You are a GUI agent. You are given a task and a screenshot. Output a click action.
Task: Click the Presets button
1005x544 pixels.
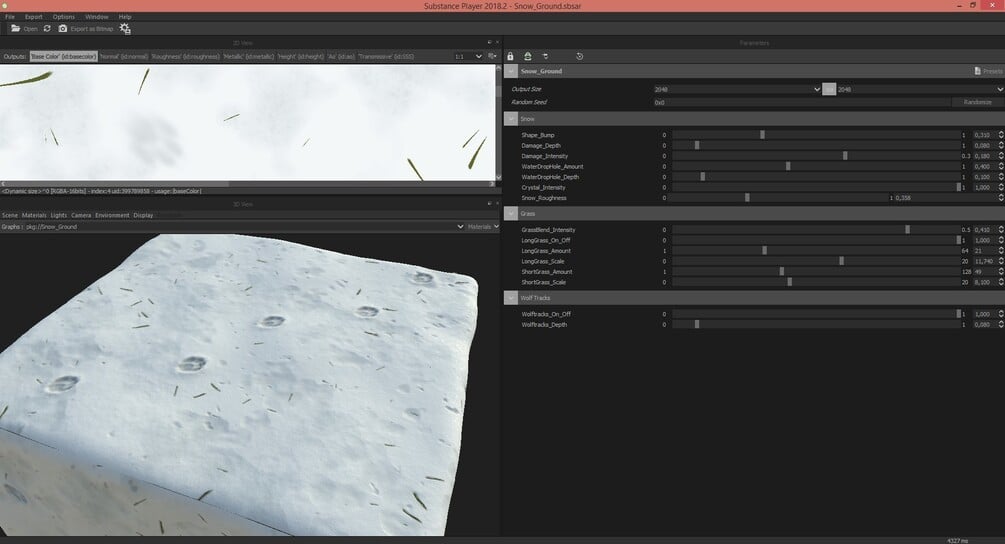pos(988,71)
